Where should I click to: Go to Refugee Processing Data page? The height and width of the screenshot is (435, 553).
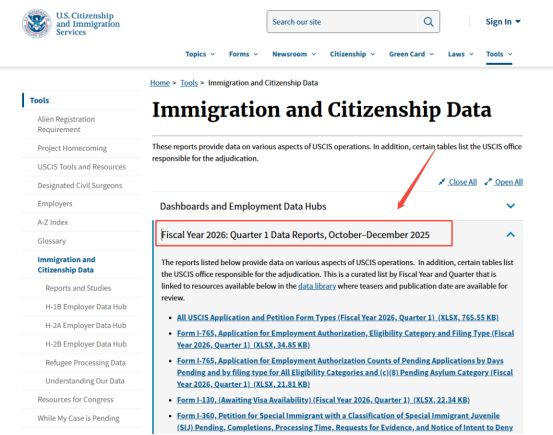click(85, 363)
